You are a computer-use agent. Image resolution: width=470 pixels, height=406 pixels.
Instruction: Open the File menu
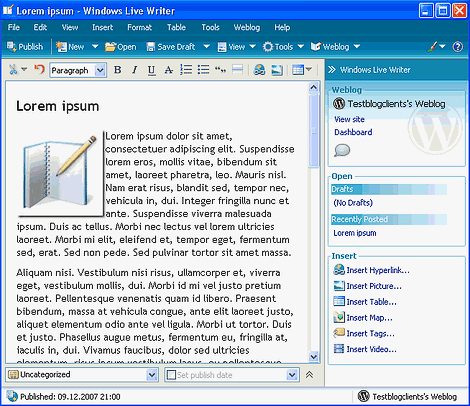point(14,27)
